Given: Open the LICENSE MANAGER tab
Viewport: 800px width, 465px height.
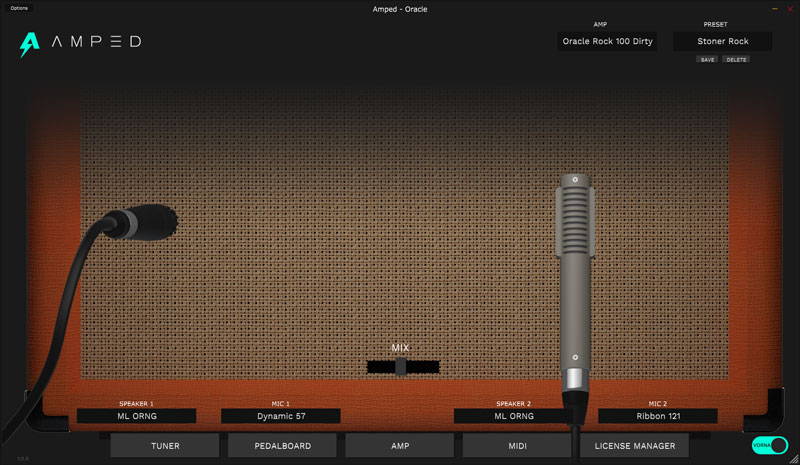Looking at the screenshot, I should click(x=635, y=446).
